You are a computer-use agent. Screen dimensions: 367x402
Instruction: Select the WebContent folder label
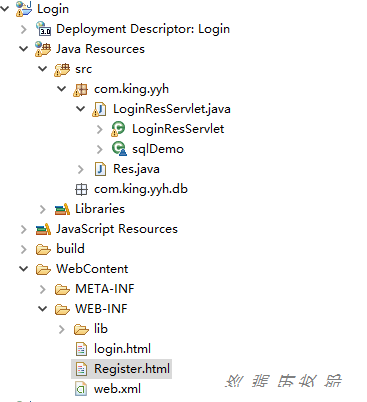[92, 269]
